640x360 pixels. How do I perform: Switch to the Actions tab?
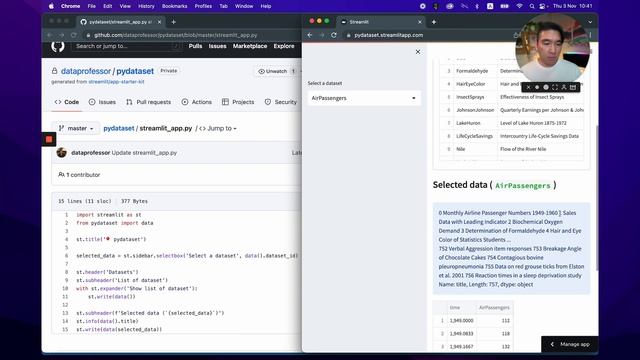click(196, 102)
